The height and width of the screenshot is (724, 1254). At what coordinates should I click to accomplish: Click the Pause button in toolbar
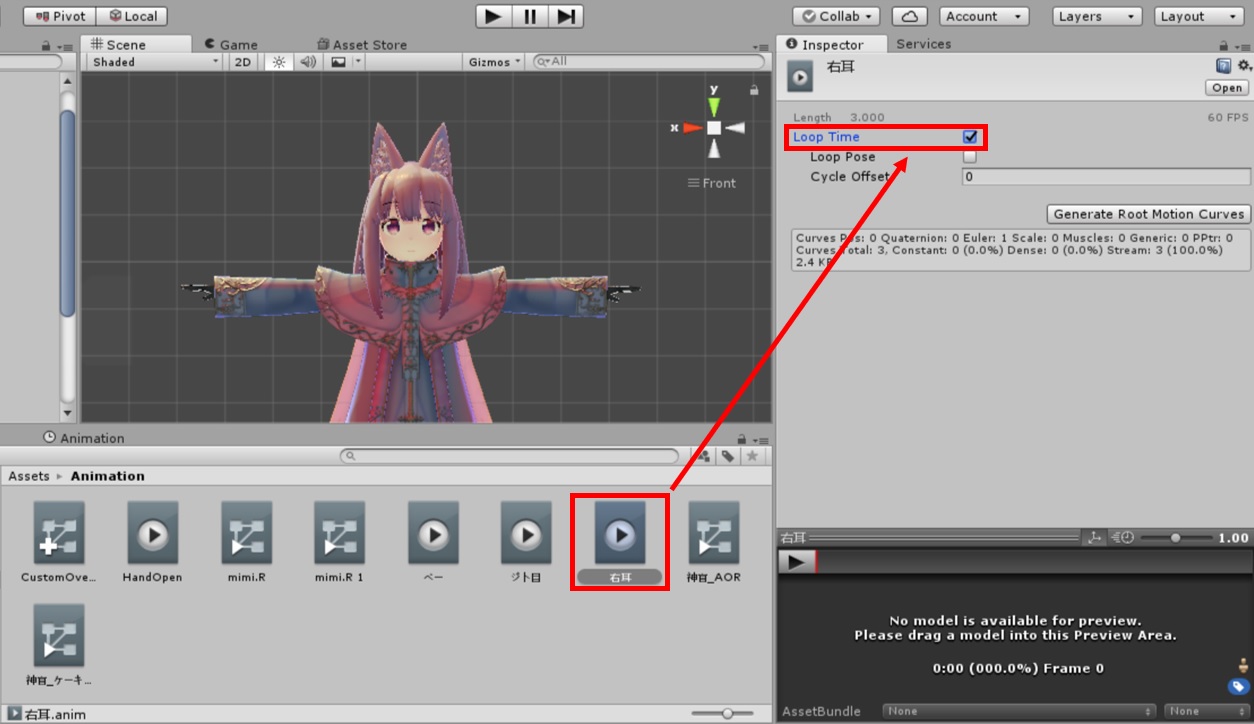point(529,16)
